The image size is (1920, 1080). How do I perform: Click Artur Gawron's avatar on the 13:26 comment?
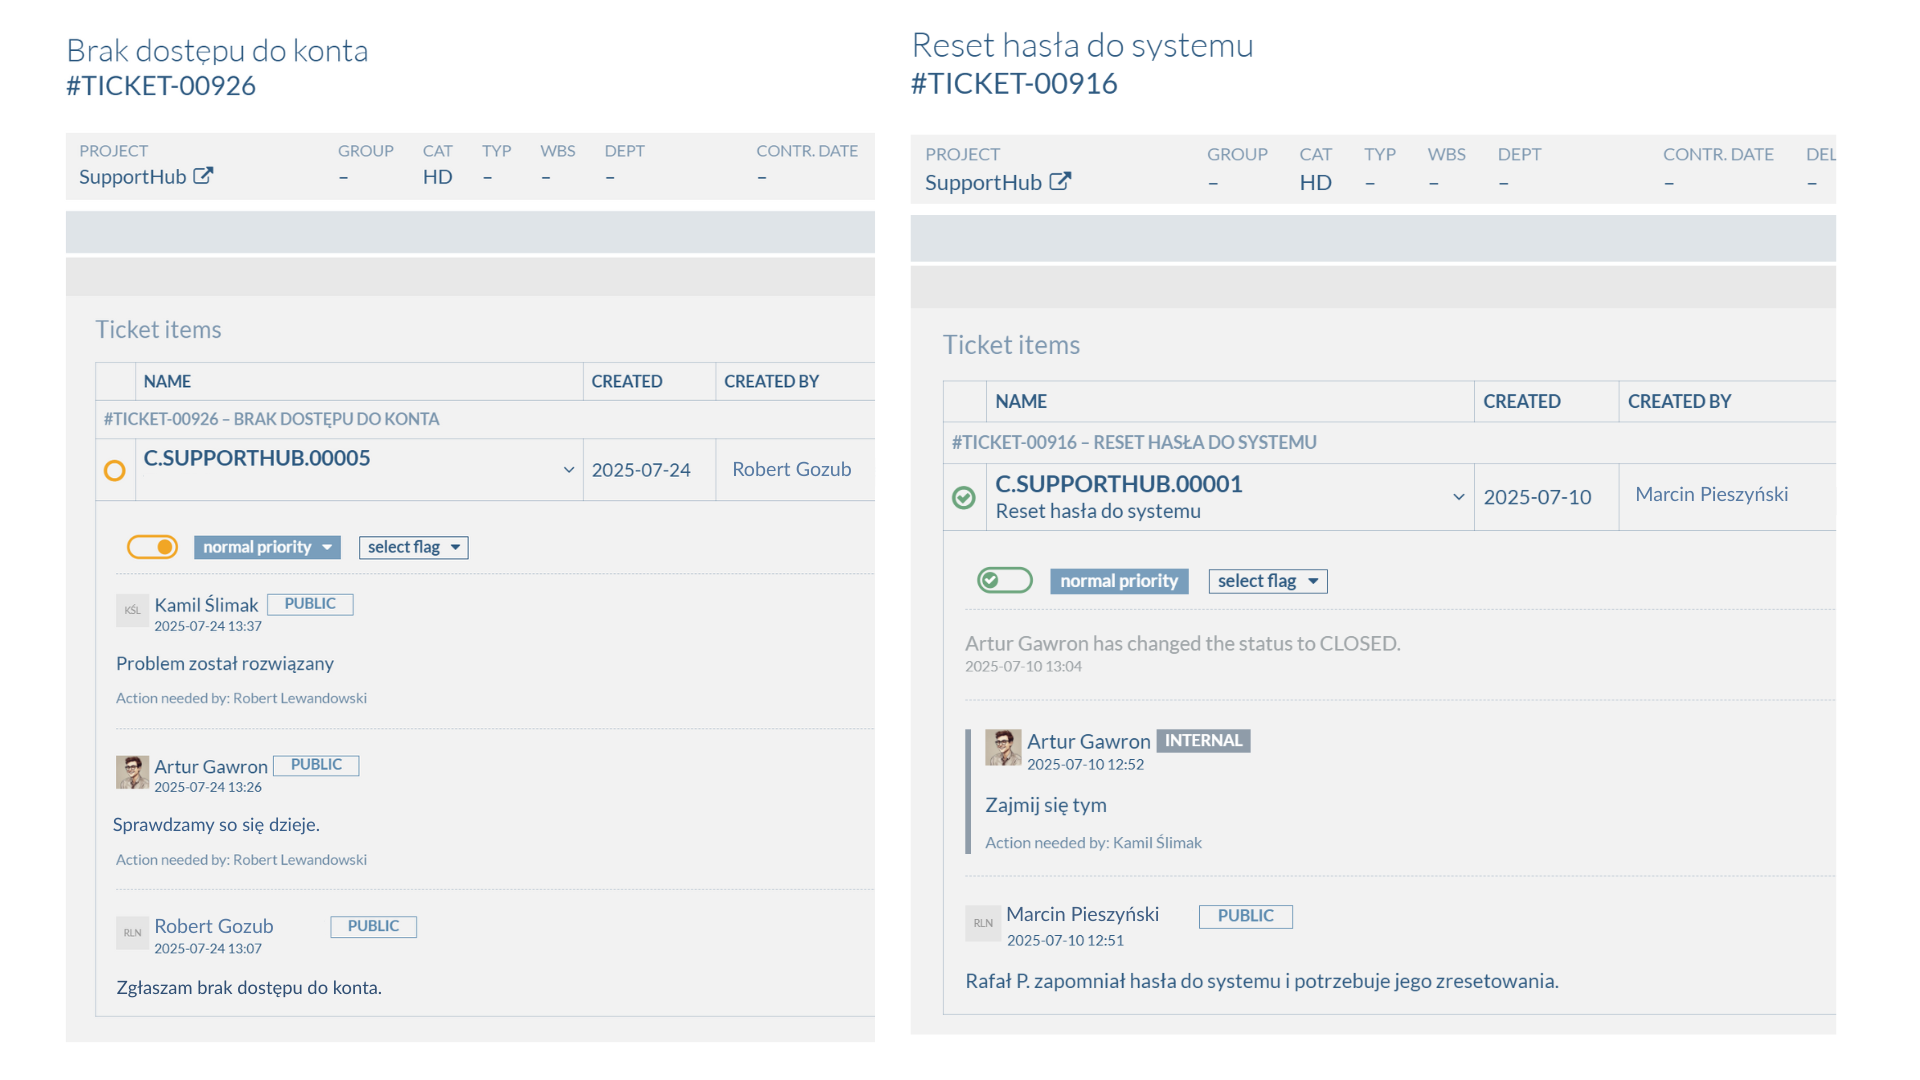(132, 772)
